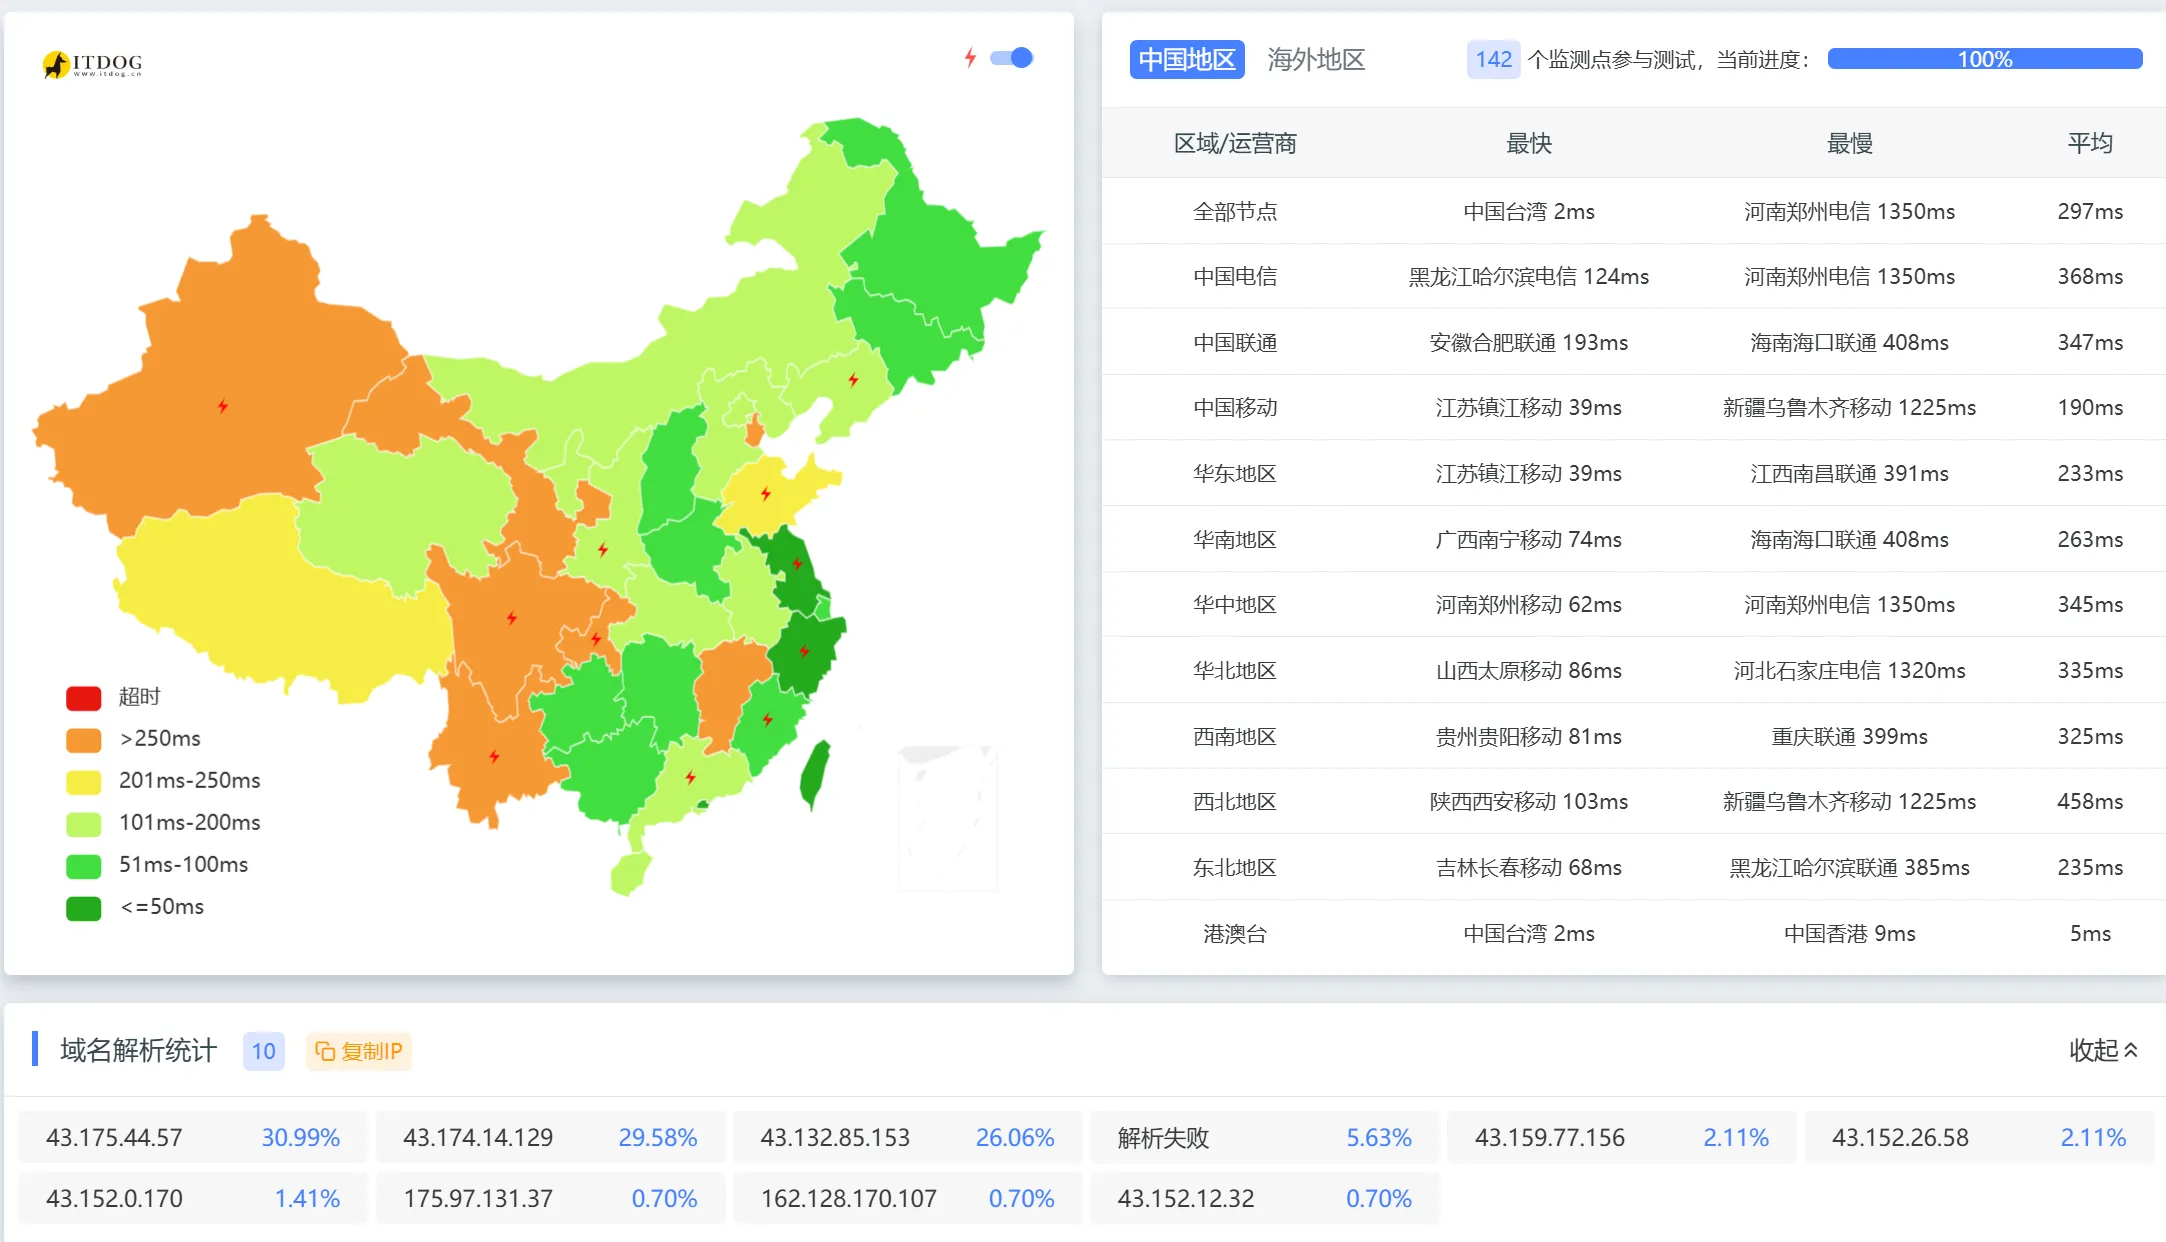Click the 平均 column header
Screen dimensions: 2166x1242
point(2090,144)
